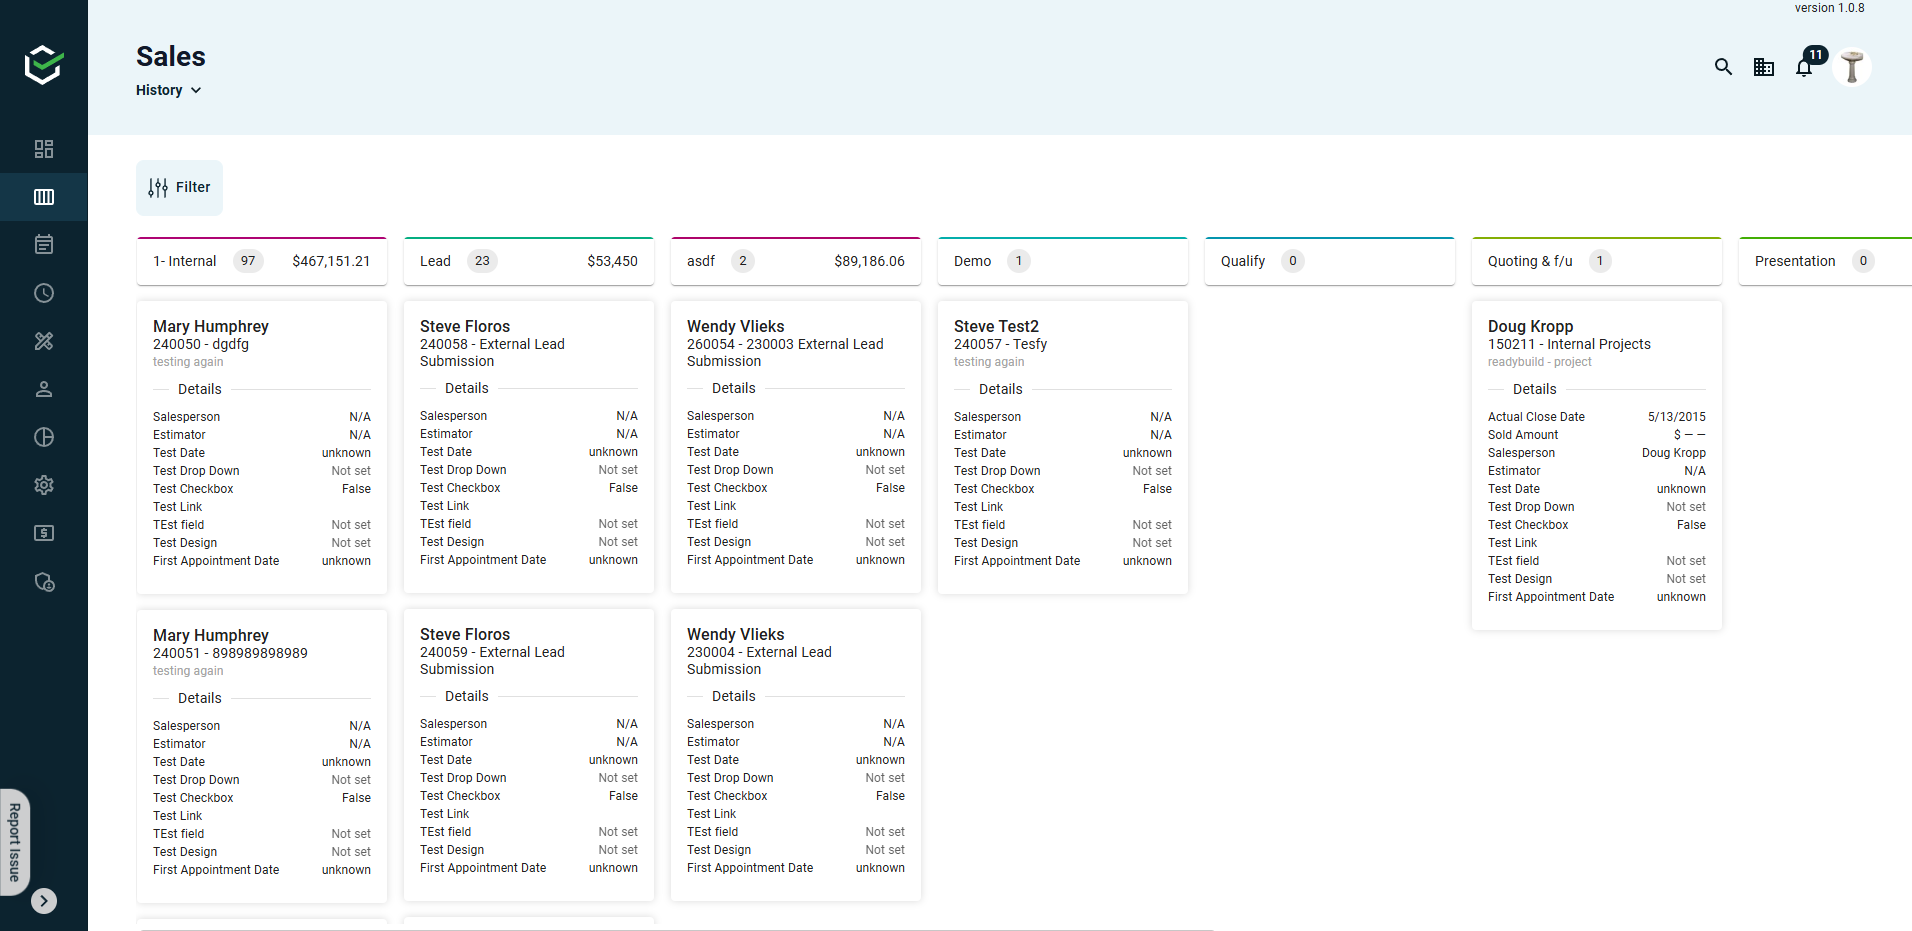Open the person contacts sidebar icon
Viewport: 1912px width, 931px height.
(x=44, y=389)
